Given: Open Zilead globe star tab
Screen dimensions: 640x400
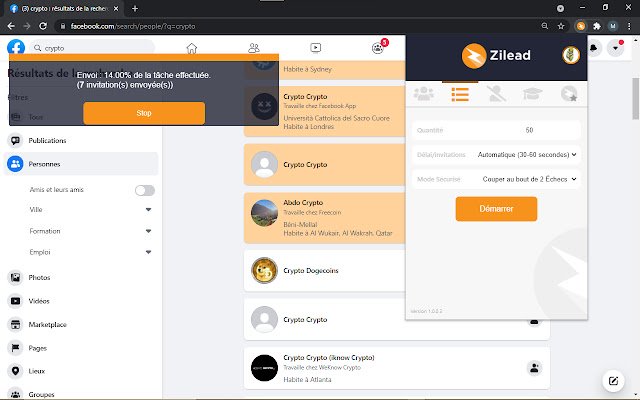Looking at the screenshot, I should [569, 94].
